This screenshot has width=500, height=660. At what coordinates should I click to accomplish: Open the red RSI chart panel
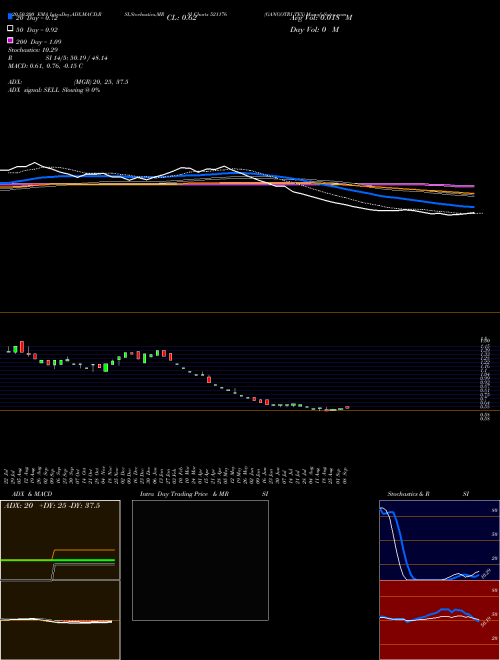tap(439, 620)
